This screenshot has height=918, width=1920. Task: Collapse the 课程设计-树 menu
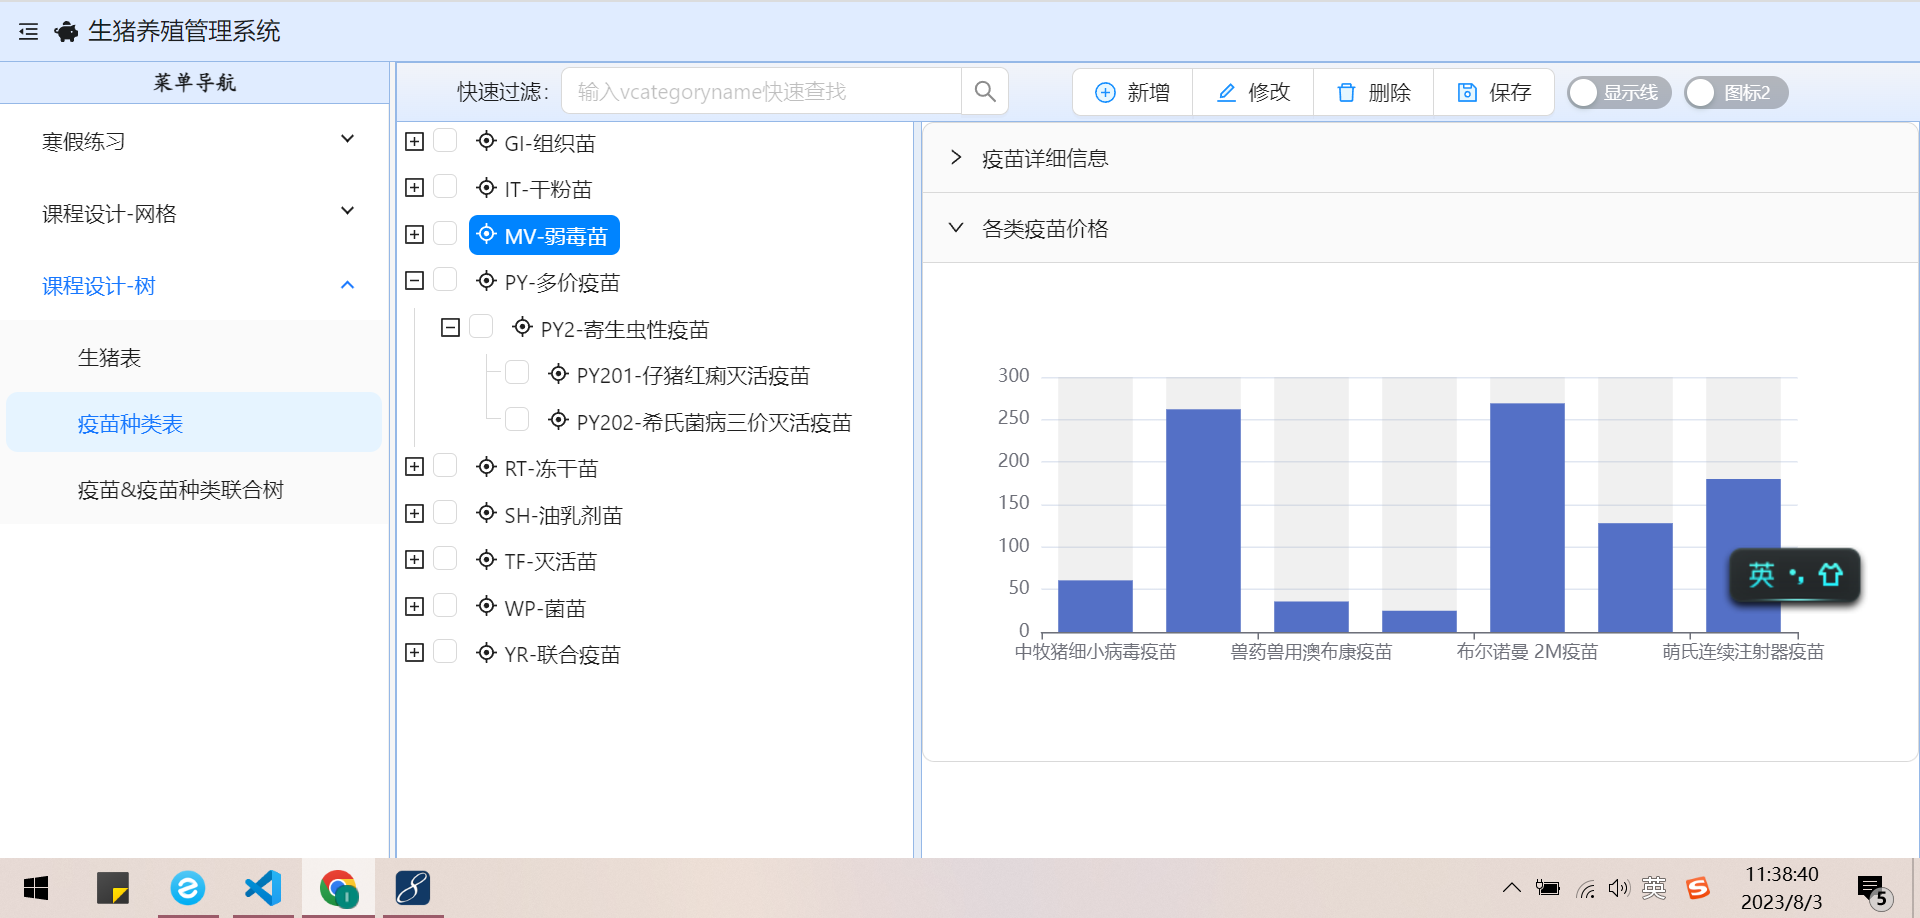[195, 285]
